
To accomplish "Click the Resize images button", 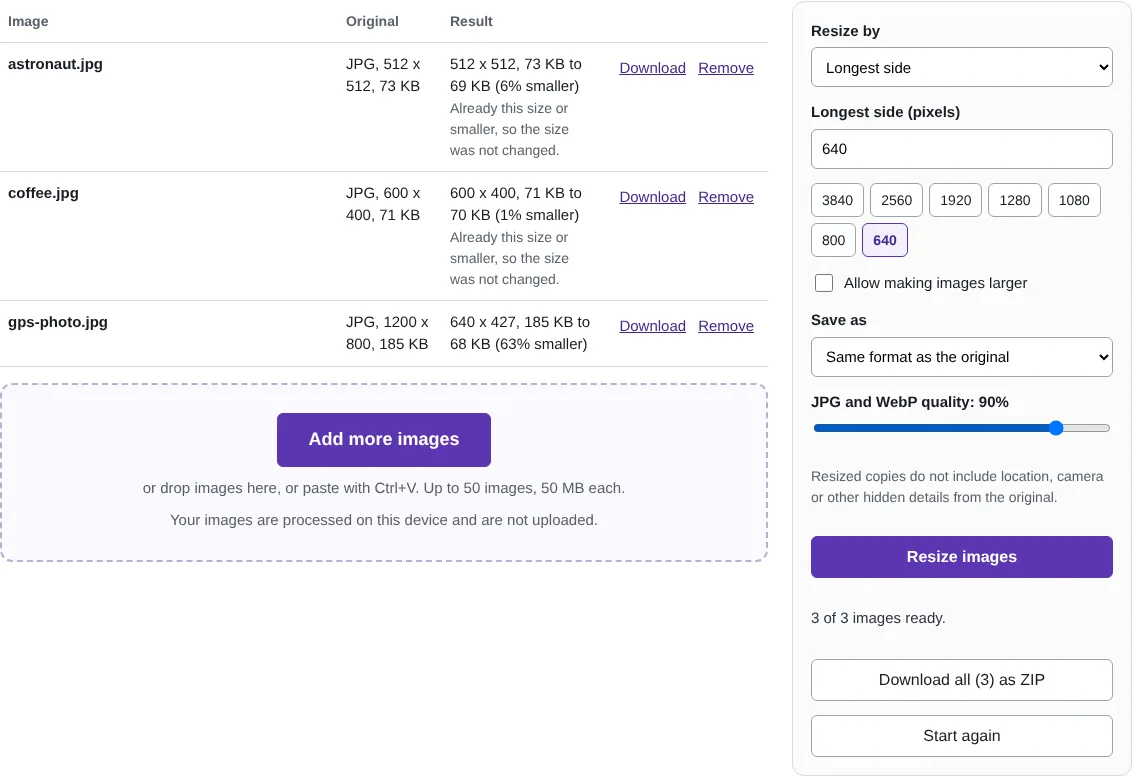I will 961,557.
